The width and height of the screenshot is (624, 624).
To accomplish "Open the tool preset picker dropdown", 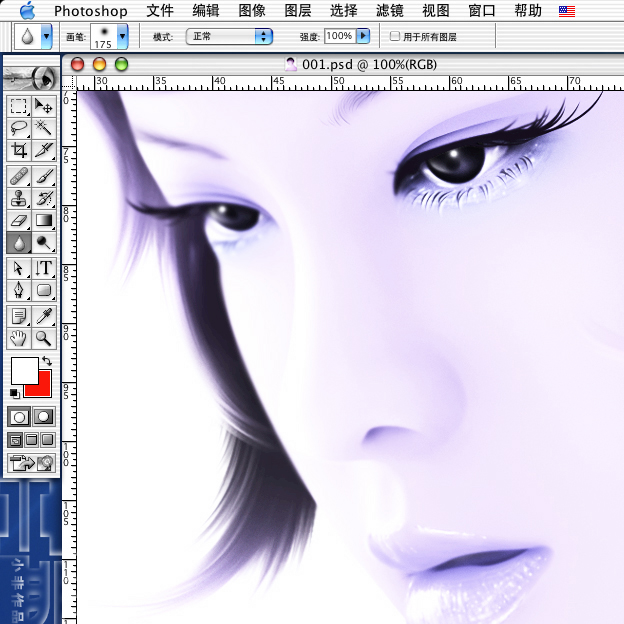I will [47, 36].
